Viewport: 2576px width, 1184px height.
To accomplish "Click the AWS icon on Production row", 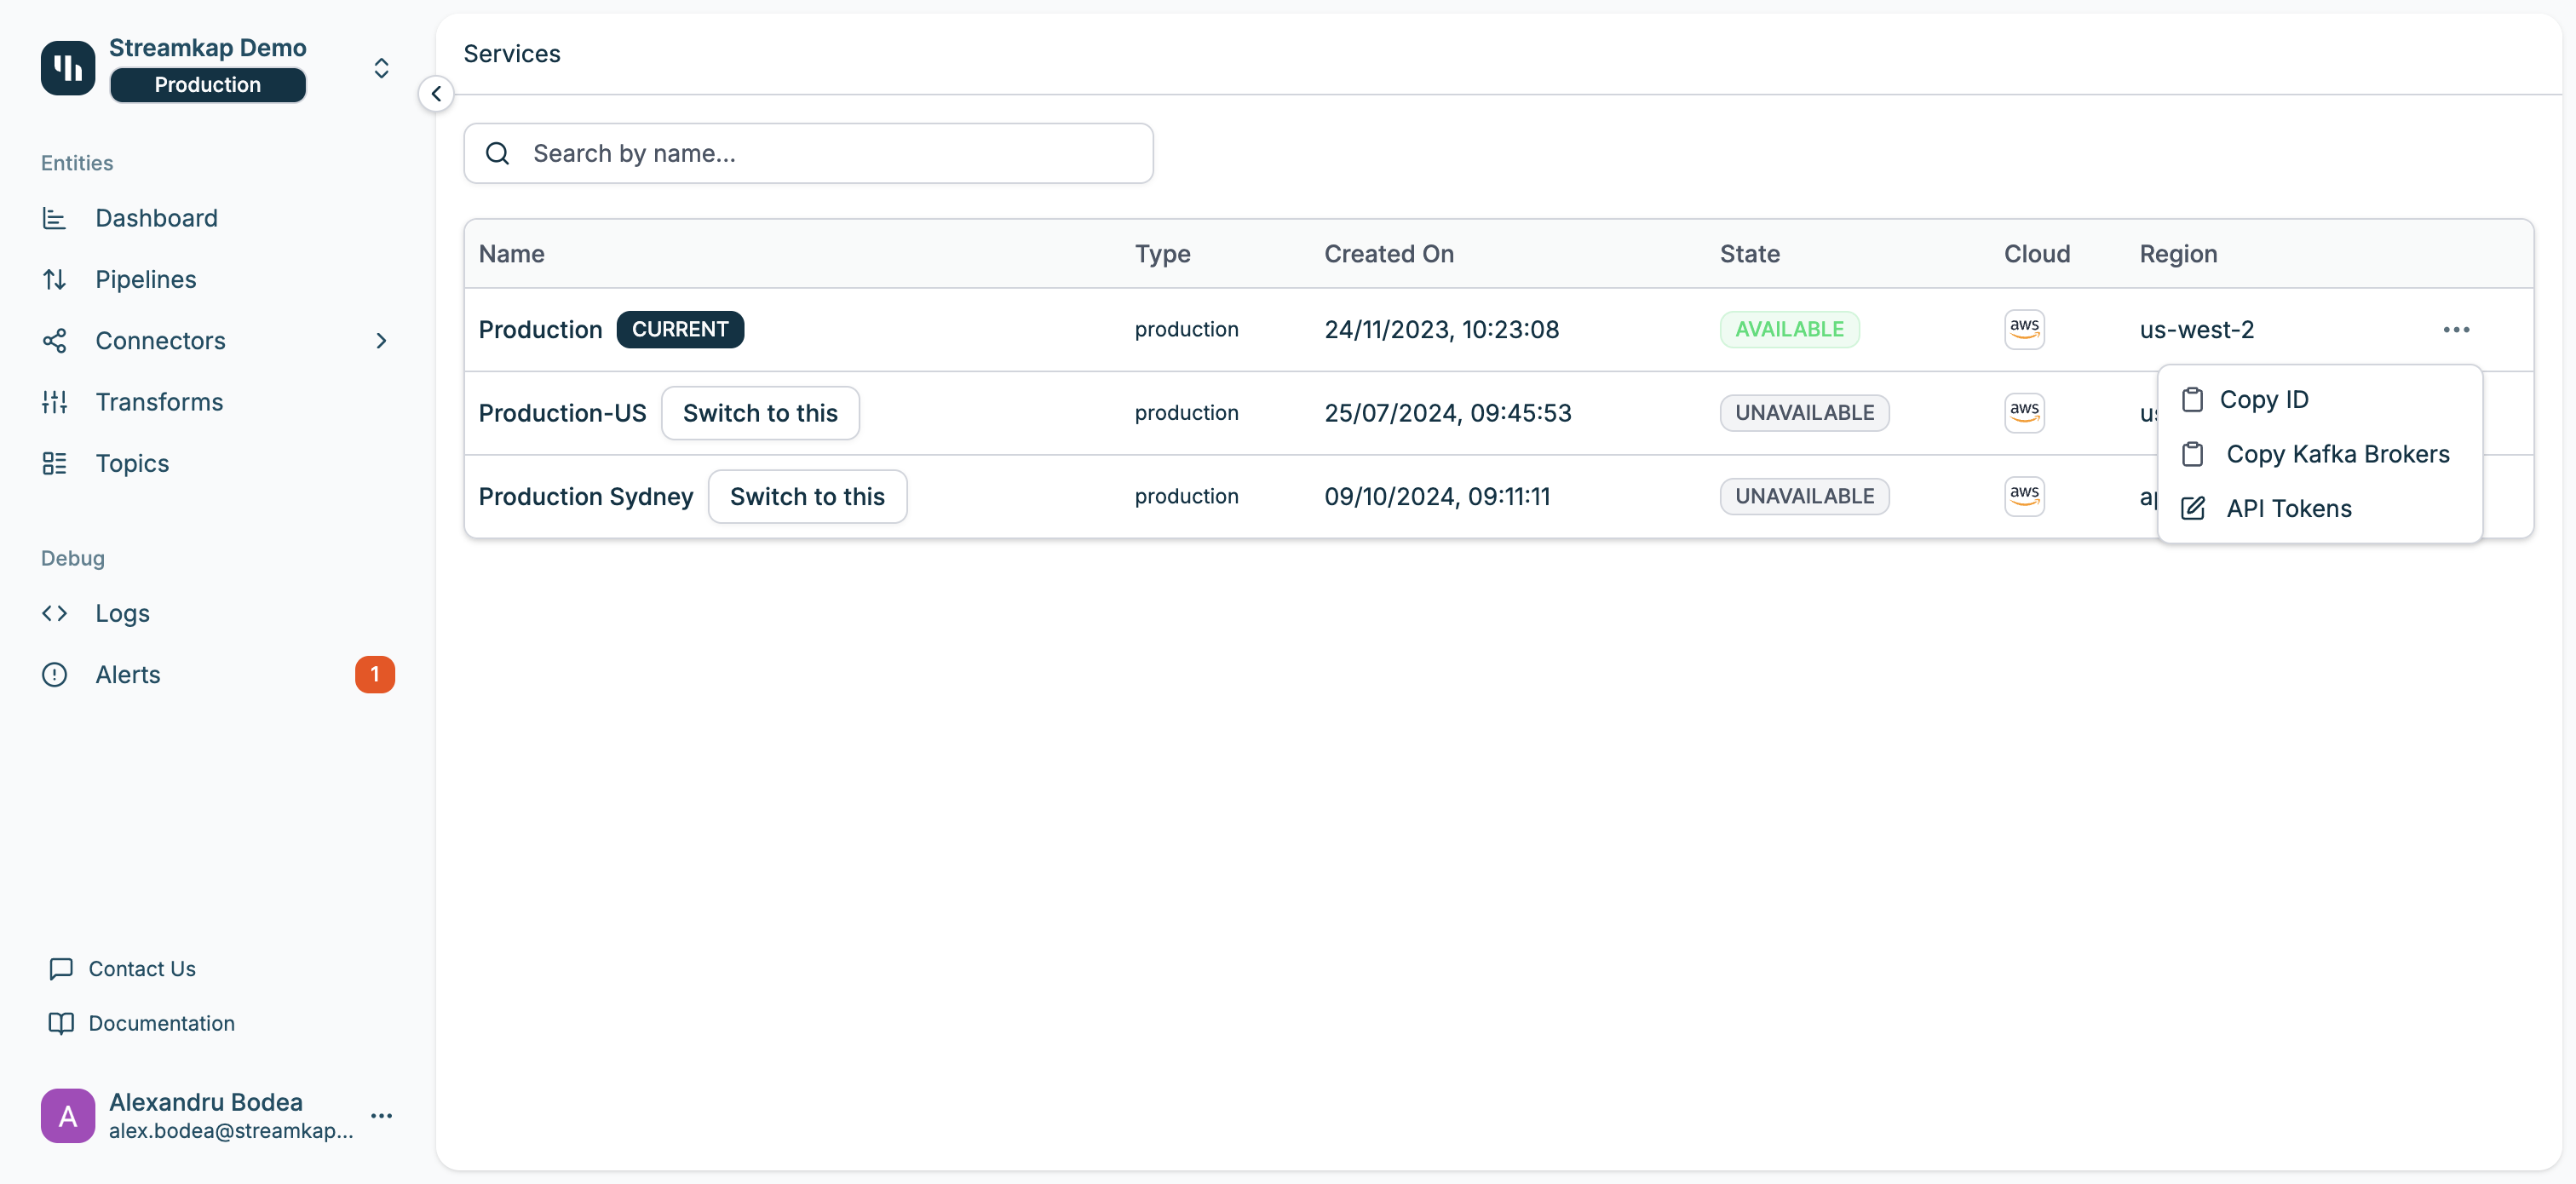I will point(2023,329).
